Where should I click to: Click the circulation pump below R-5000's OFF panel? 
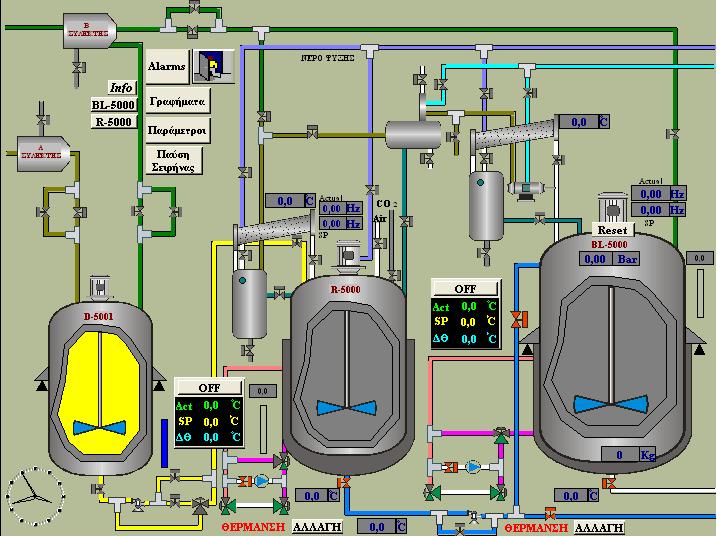coord(262,481)
